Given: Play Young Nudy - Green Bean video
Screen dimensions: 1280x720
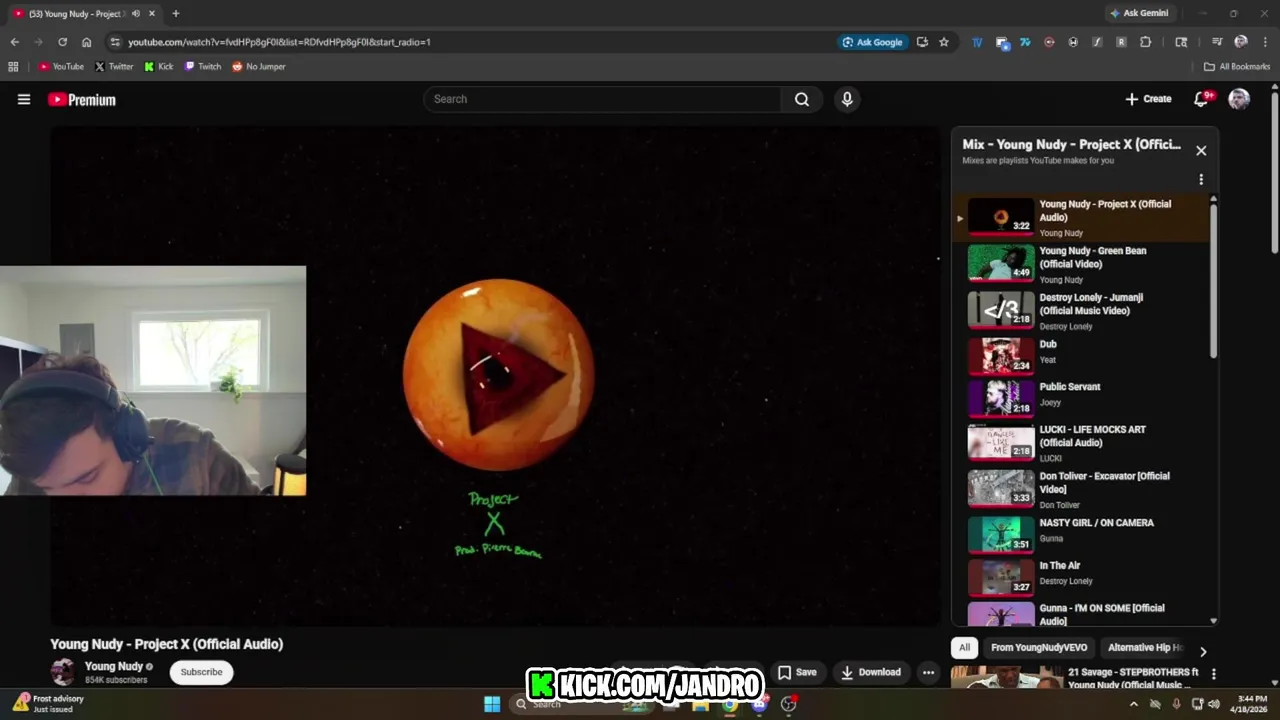Looking at the screenshot, I should [x=1080, y=264].
